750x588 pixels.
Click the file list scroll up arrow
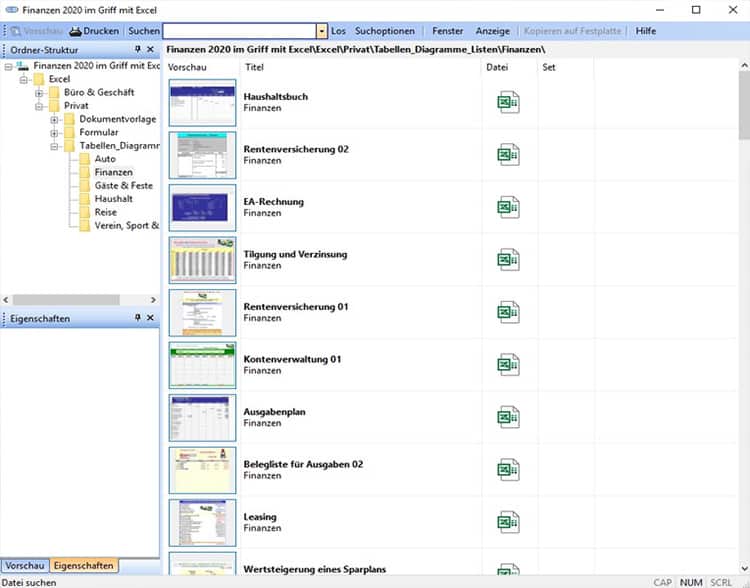744,65
